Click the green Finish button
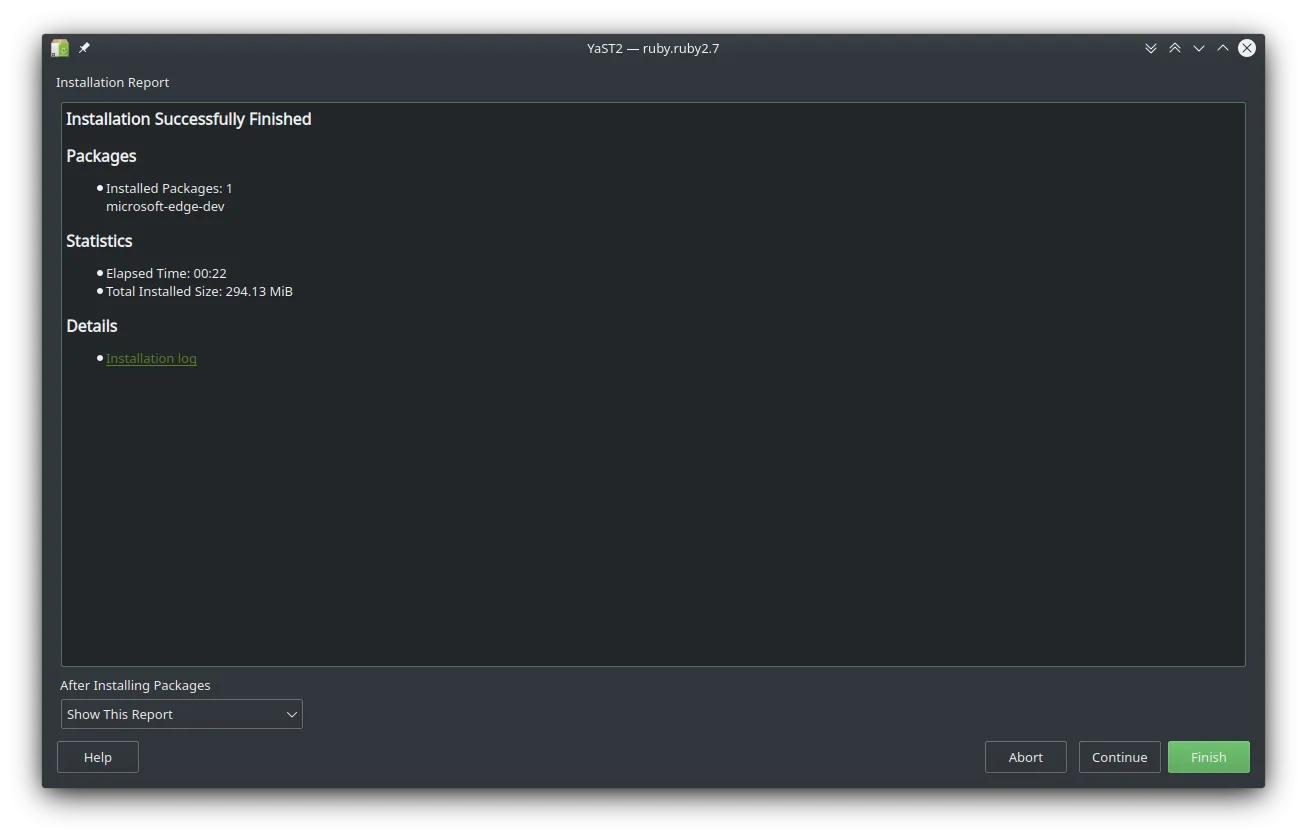The height and width of the screenshot is (838, 1307). (x=1208, y=757)
